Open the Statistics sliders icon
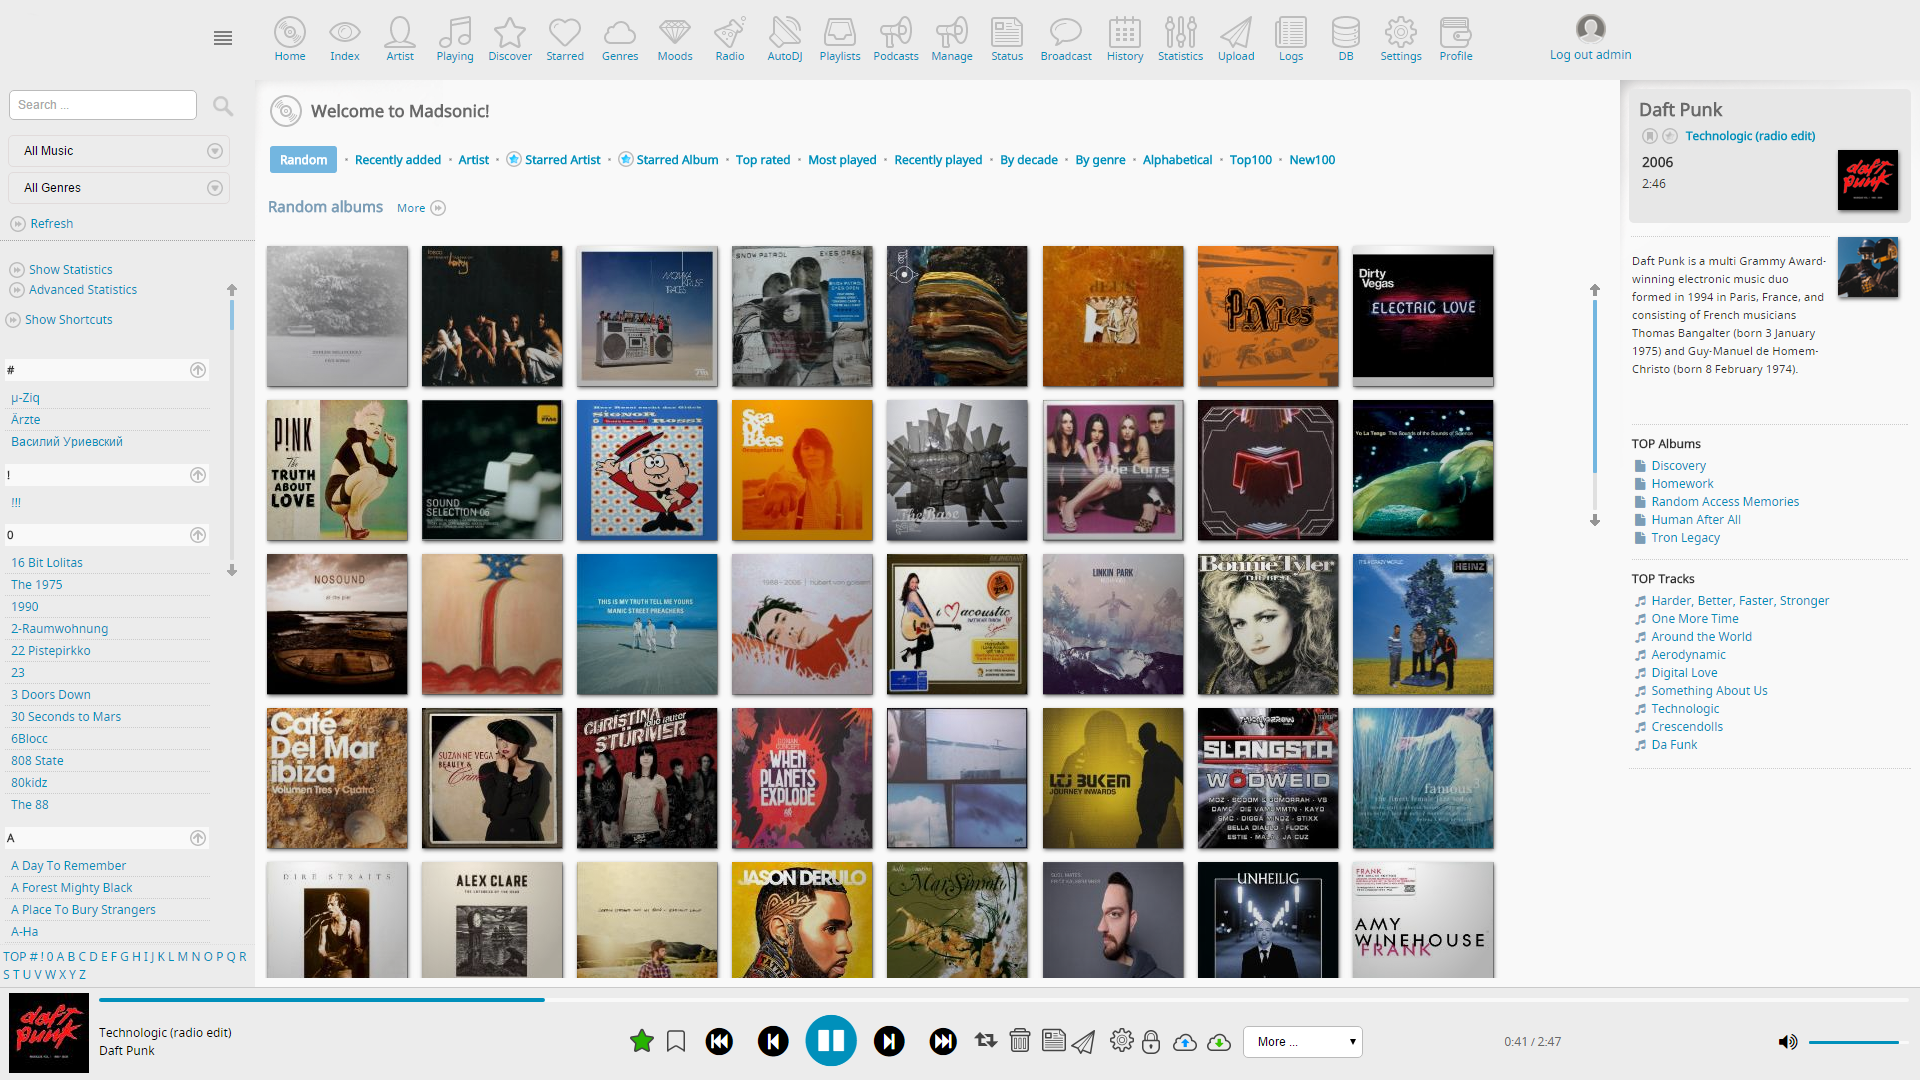This screenshot has height=1080, width=1920. tap(1181, 33)
